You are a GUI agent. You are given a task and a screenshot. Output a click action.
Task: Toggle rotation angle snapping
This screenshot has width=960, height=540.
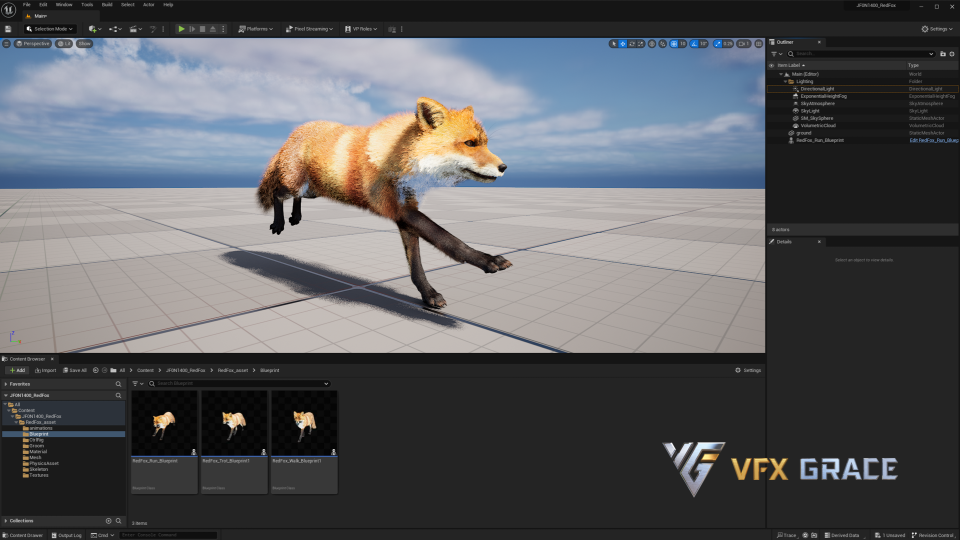694,43
